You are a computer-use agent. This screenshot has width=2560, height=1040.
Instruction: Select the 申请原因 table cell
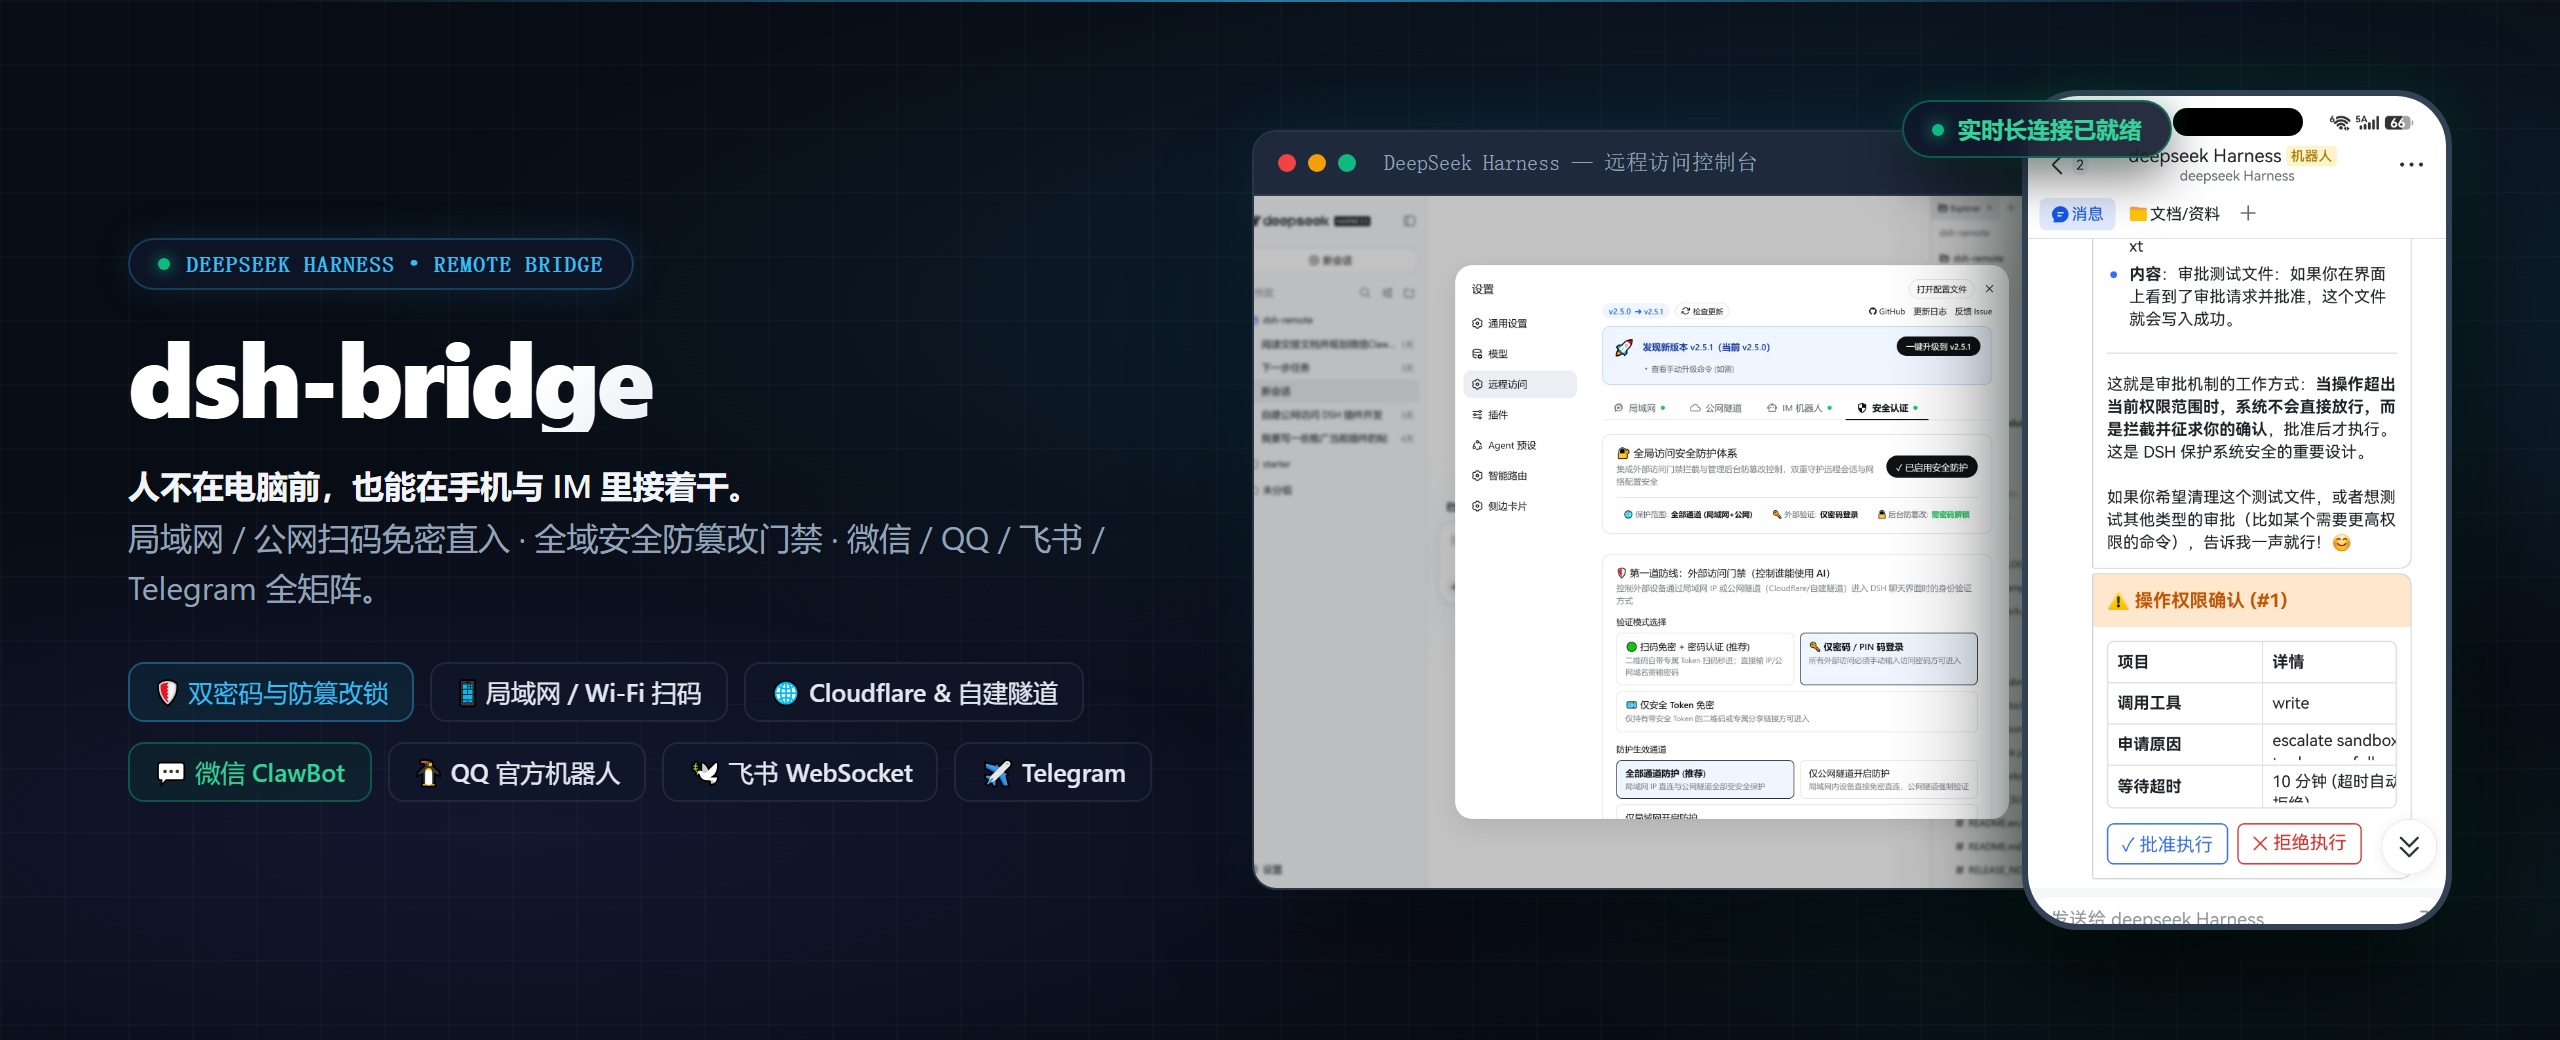coord(2184,744)
